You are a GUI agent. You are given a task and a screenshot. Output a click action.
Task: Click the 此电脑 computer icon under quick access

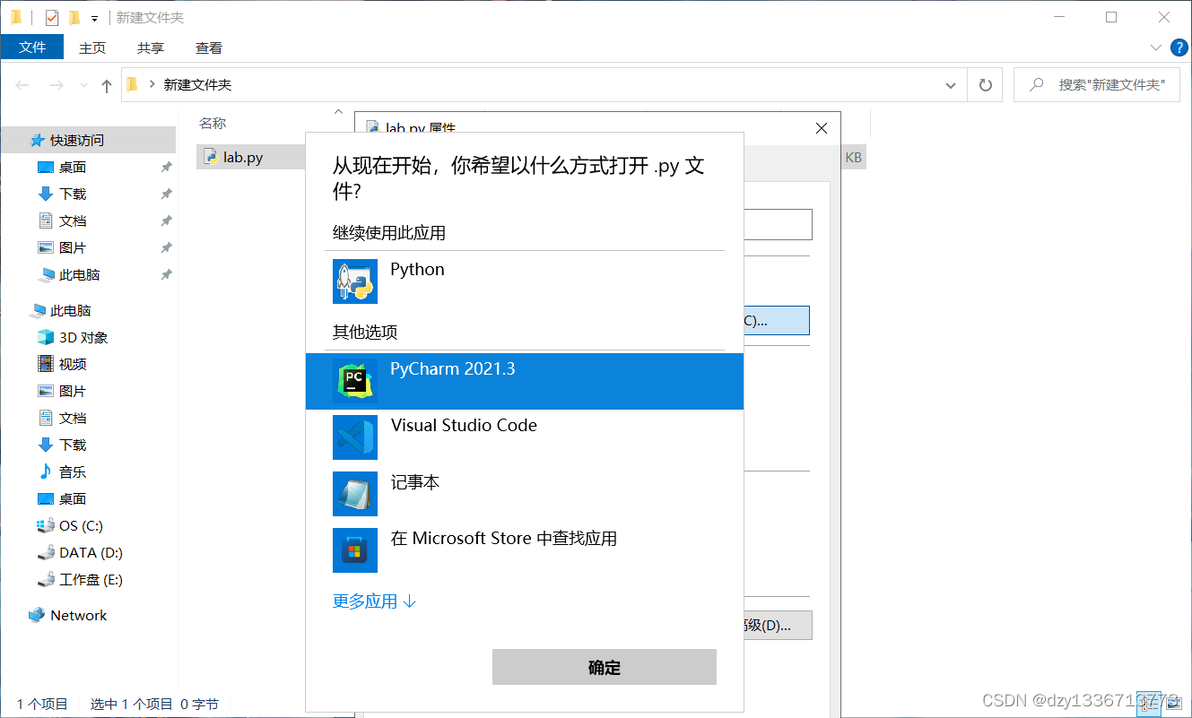[x=46, y=275]
